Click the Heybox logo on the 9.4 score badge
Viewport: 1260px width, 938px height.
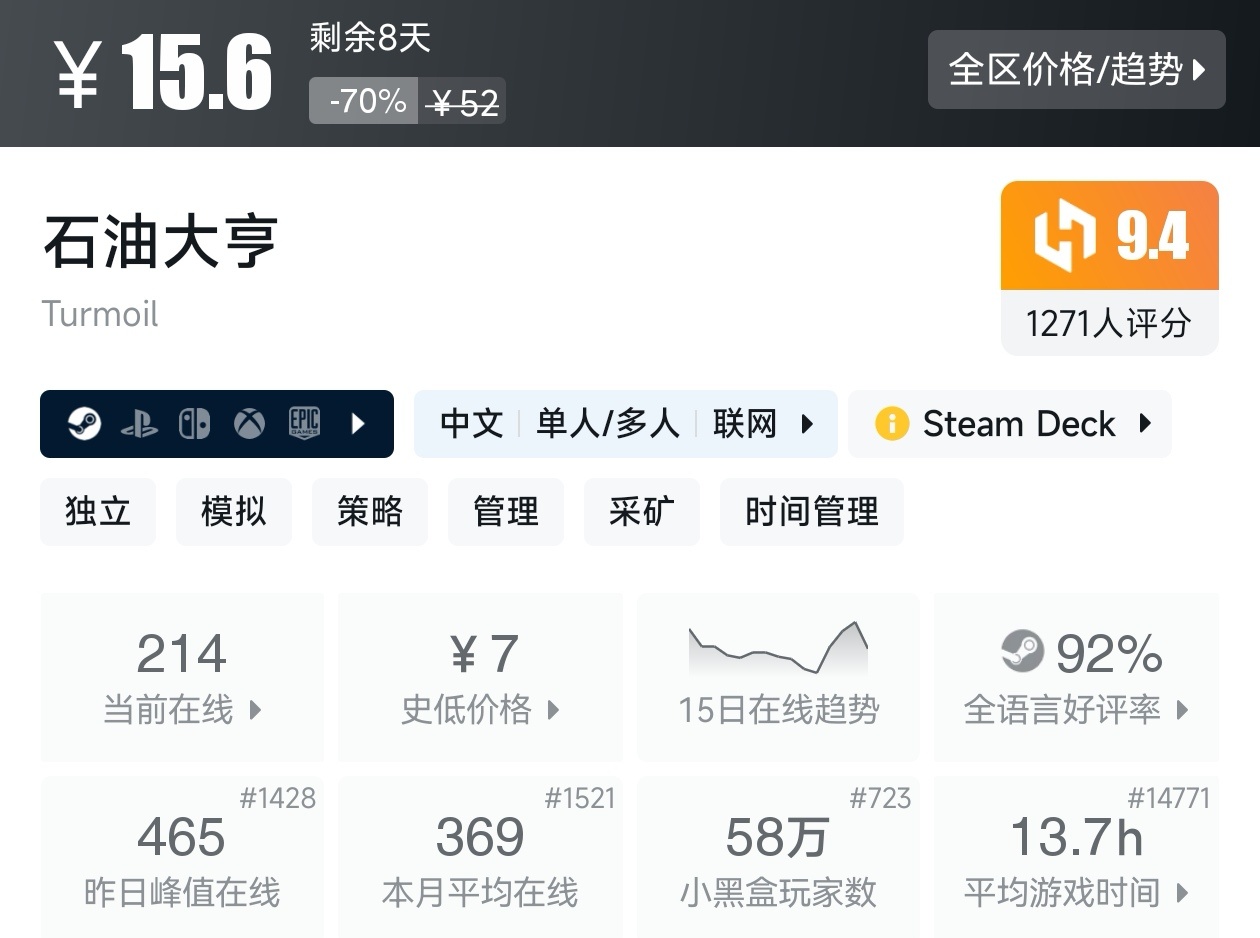click(x=1063, y=236)
